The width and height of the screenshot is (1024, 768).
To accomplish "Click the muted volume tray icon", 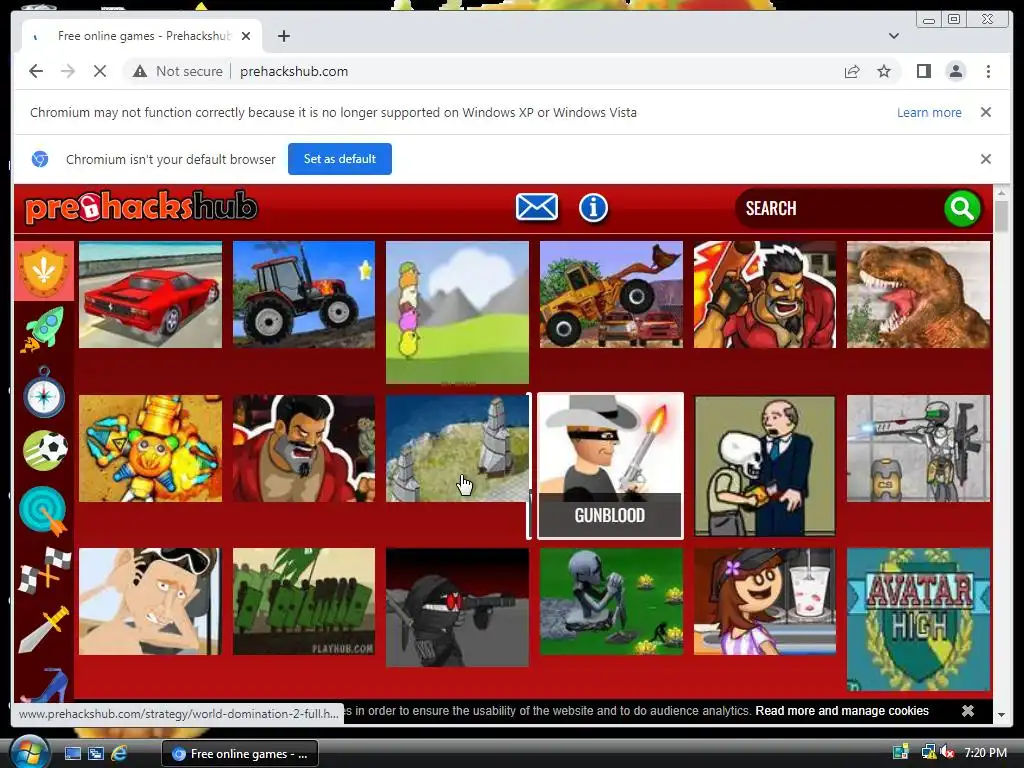I will (947, 752).
